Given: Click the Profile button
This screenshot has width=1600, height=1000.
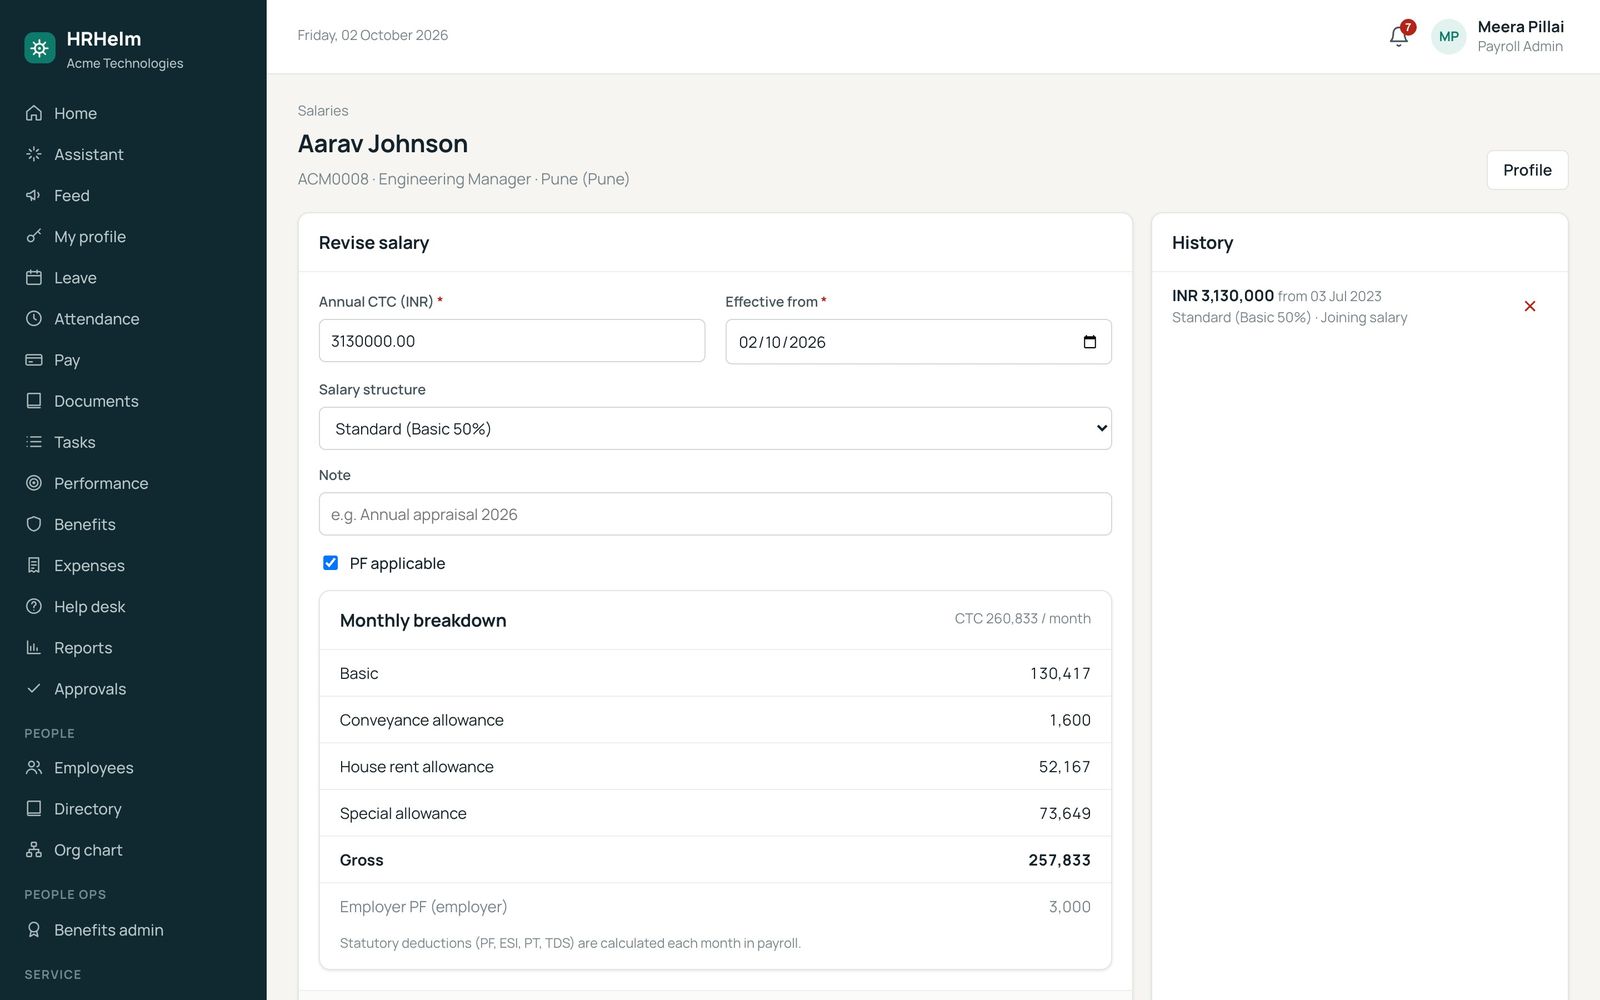Looking at the screenshot, I should click(x=1527, y=170).
